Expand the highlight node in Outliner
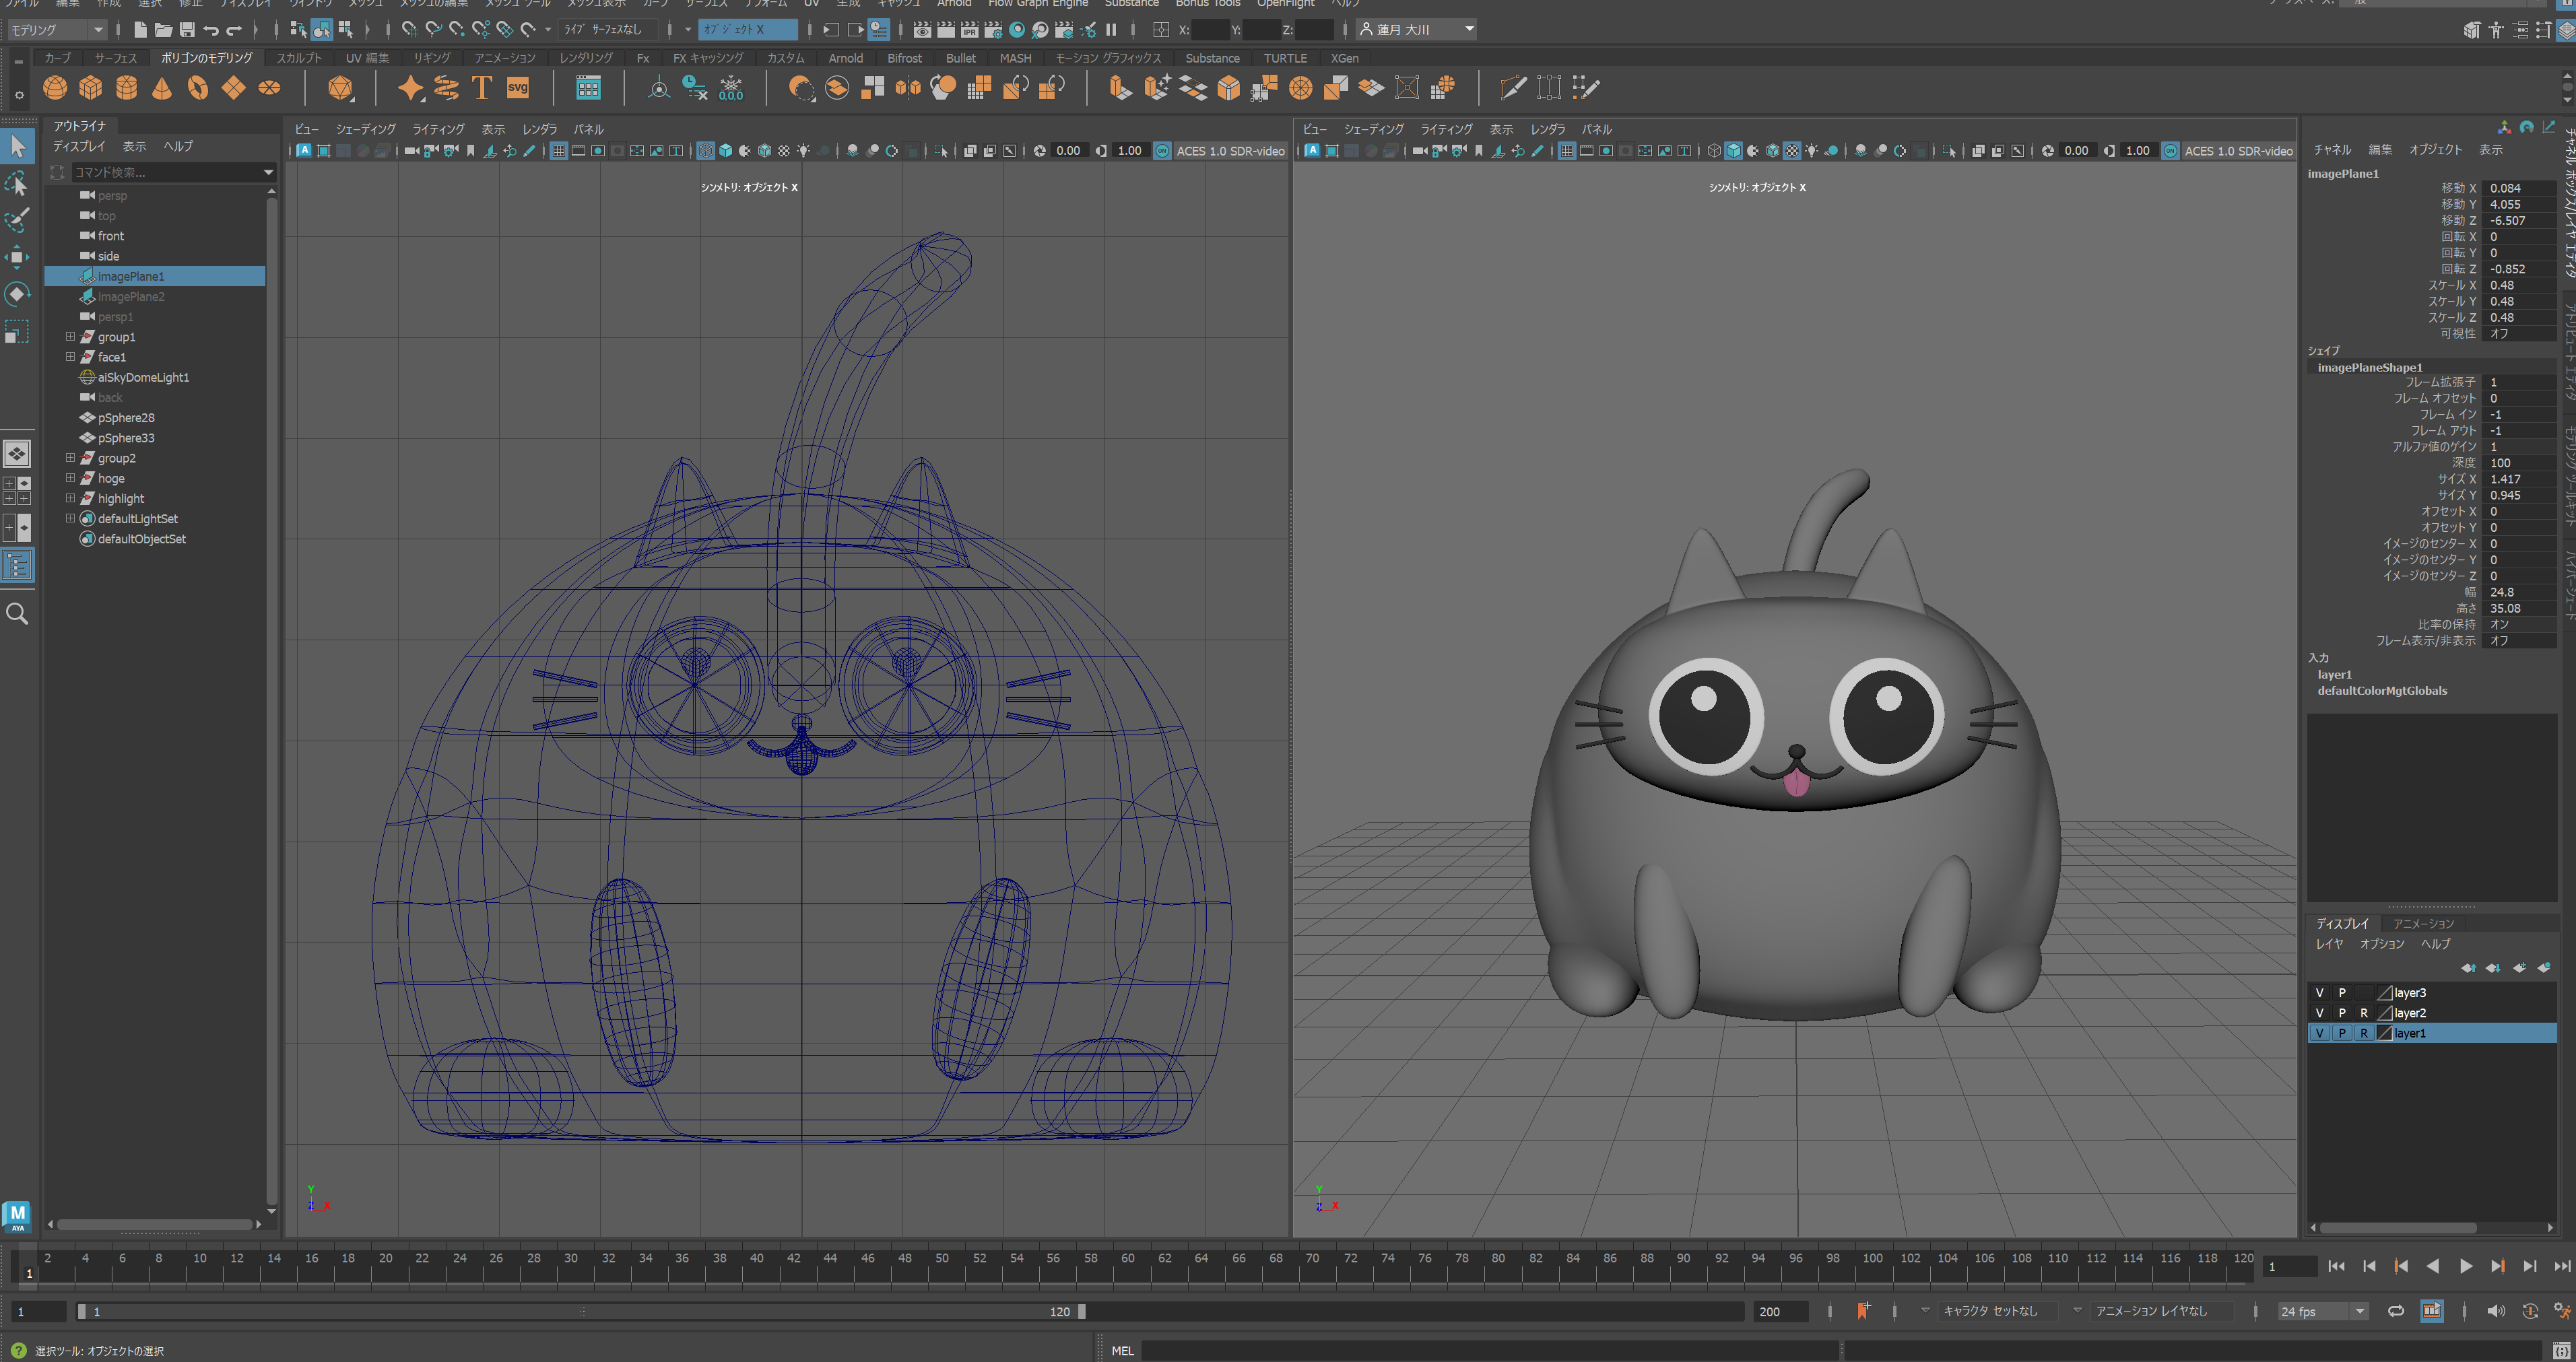This screenshot has width=2576, height=1362. pyautogui.click(x=70, y=498)
